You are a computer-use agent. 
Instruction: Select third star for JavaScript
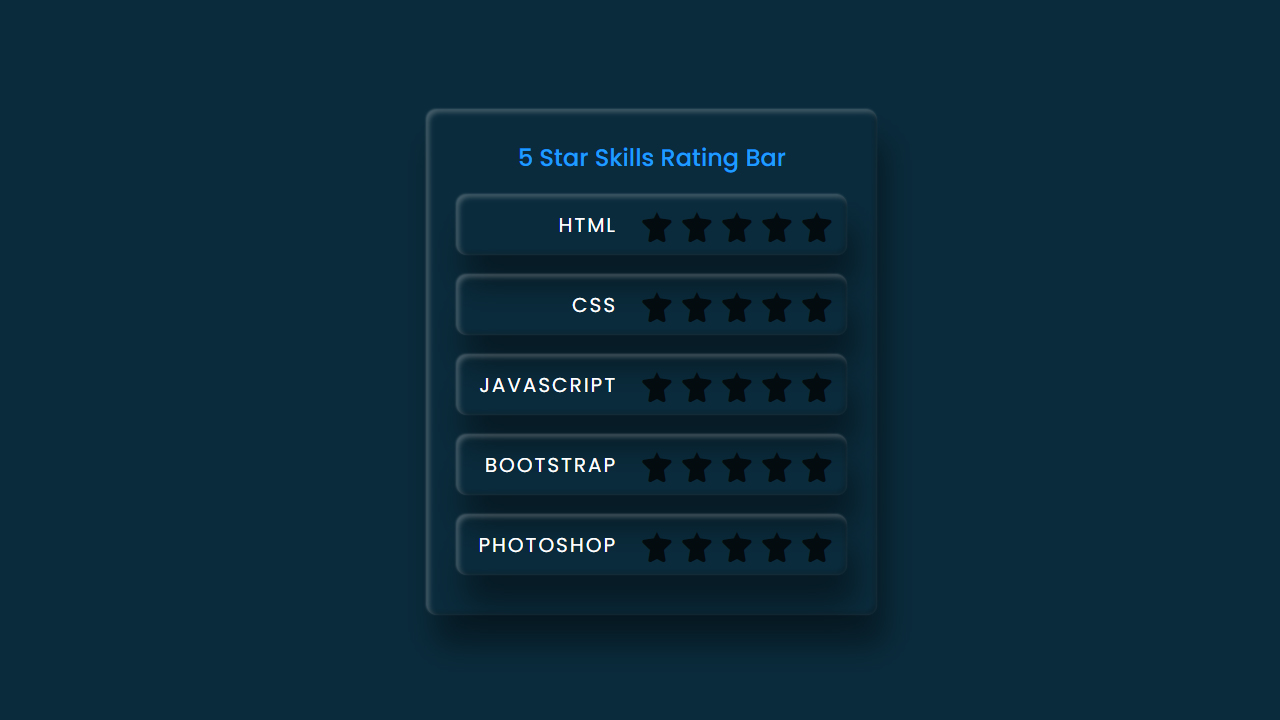click(x=737, y=387)
